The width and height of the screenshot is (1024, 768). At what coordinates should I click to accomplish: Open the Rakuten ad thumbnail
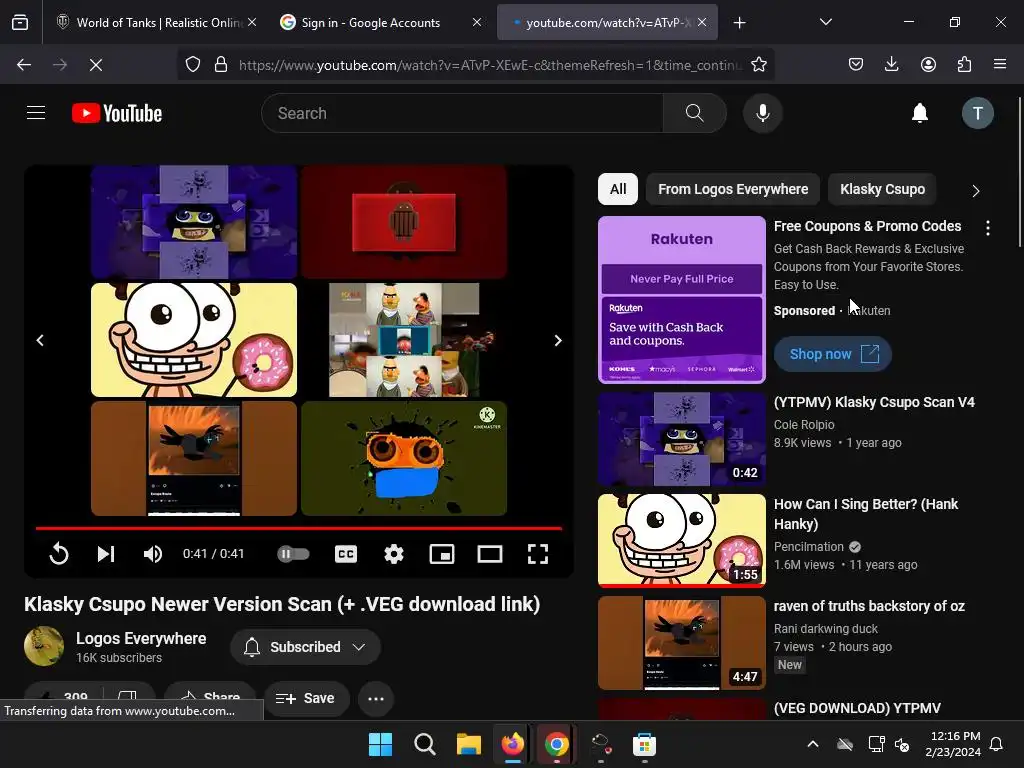tap(682, 299)
